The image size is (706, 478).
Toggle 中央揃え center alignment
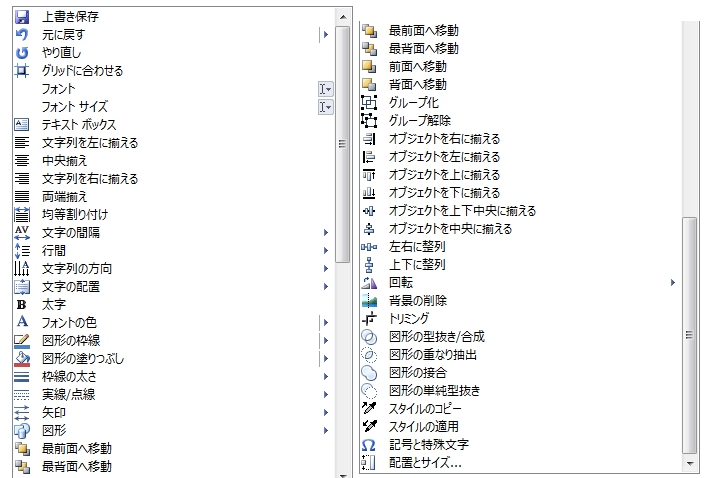[x=22, y=161]
